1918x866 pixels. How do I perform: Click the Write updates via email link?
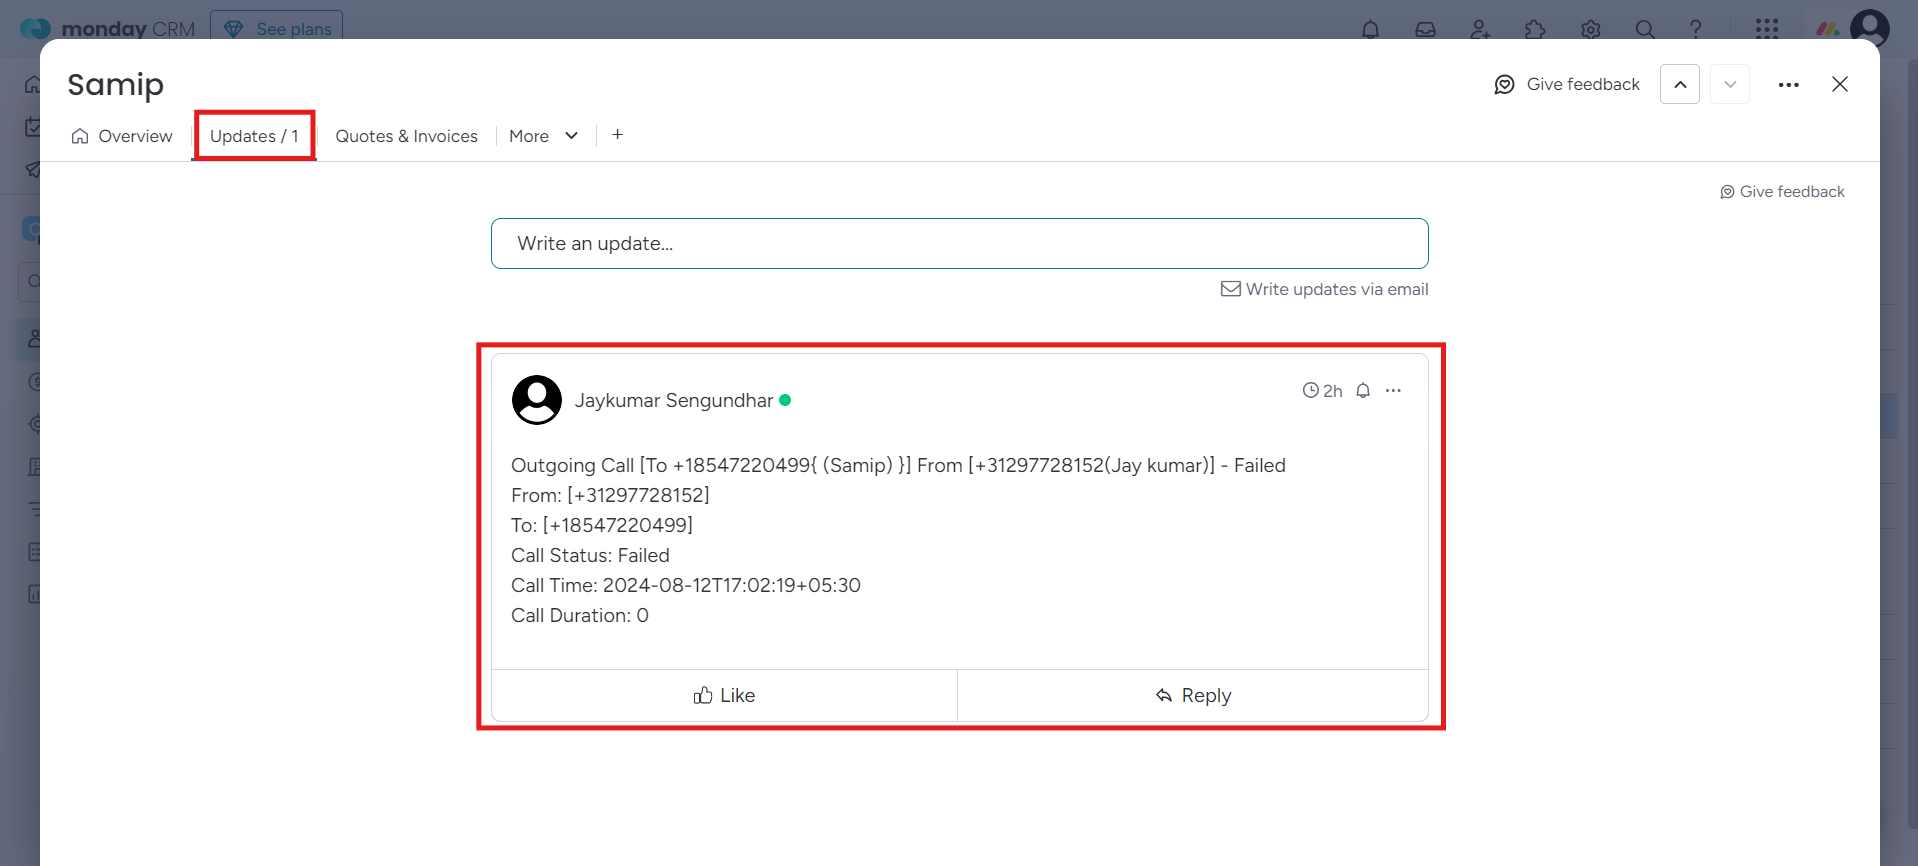(x=1325, y=289)
